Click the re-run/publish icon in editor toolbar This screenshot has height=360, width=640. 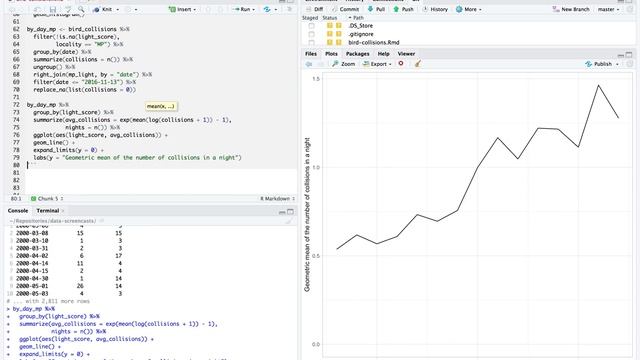point(267,9)
